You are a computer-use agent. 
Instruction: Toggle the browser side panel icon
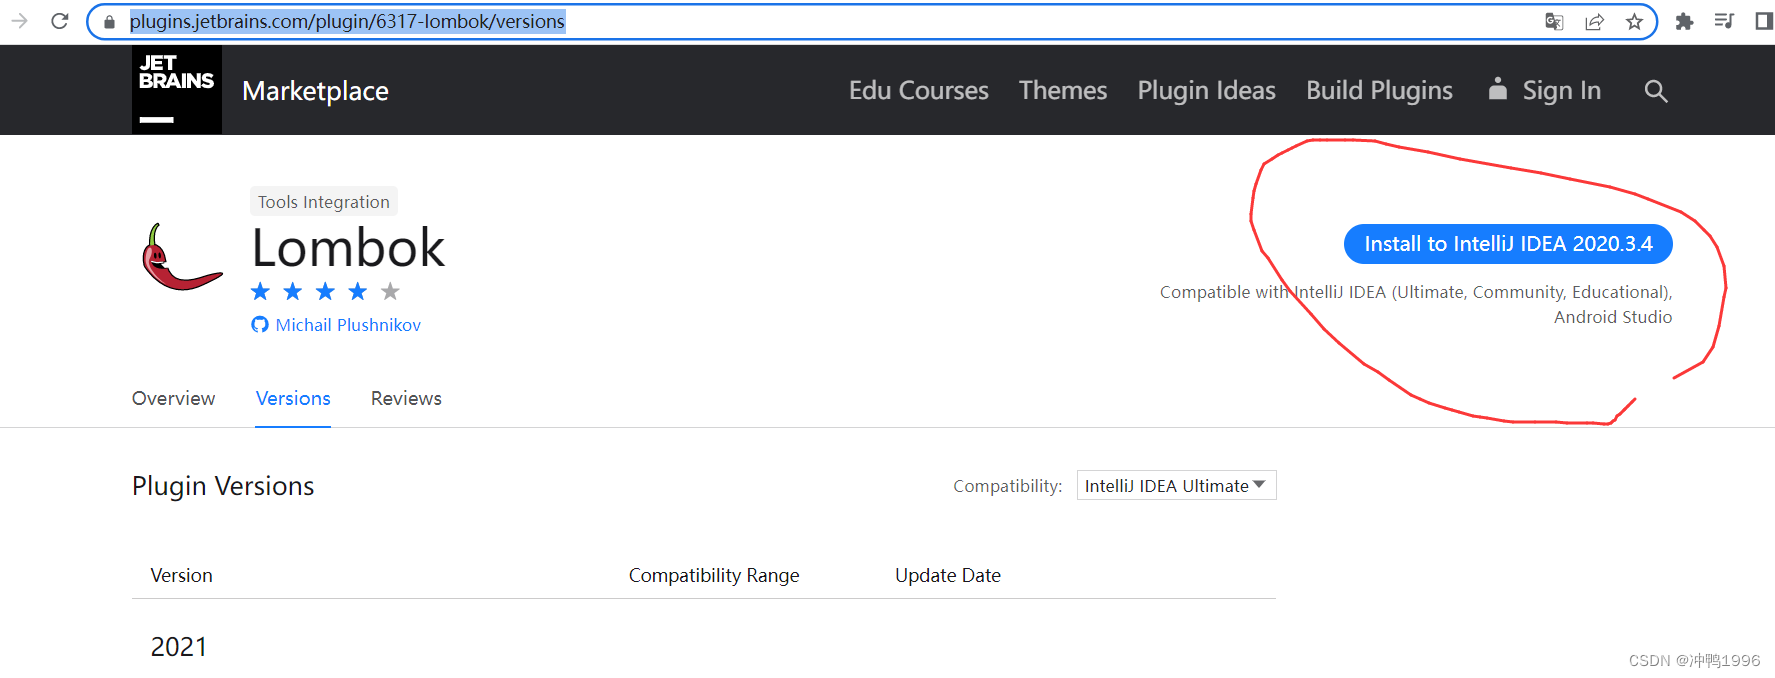click(1764, 21)
